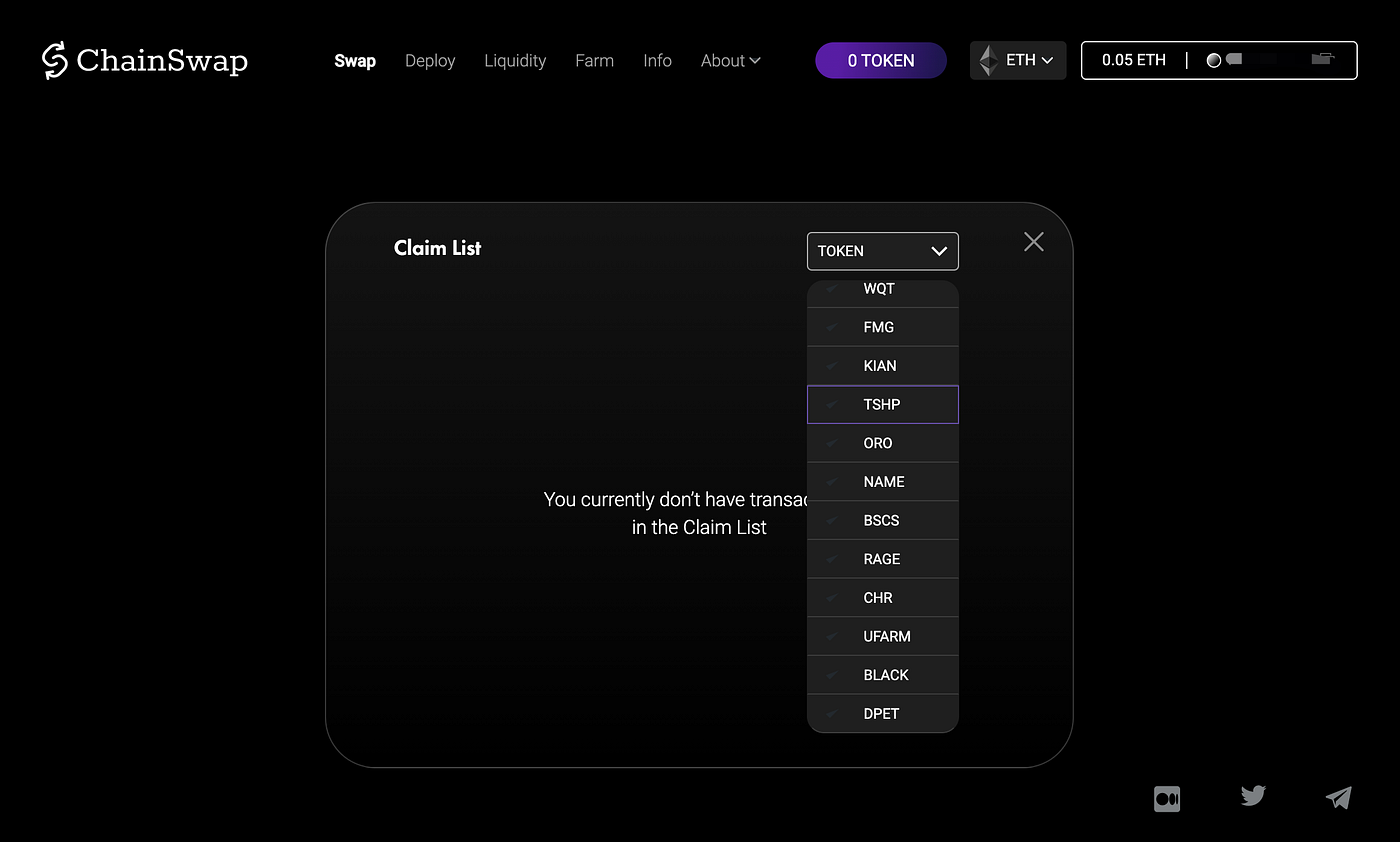Click the empty Claim List message

(x=676, y=513)
